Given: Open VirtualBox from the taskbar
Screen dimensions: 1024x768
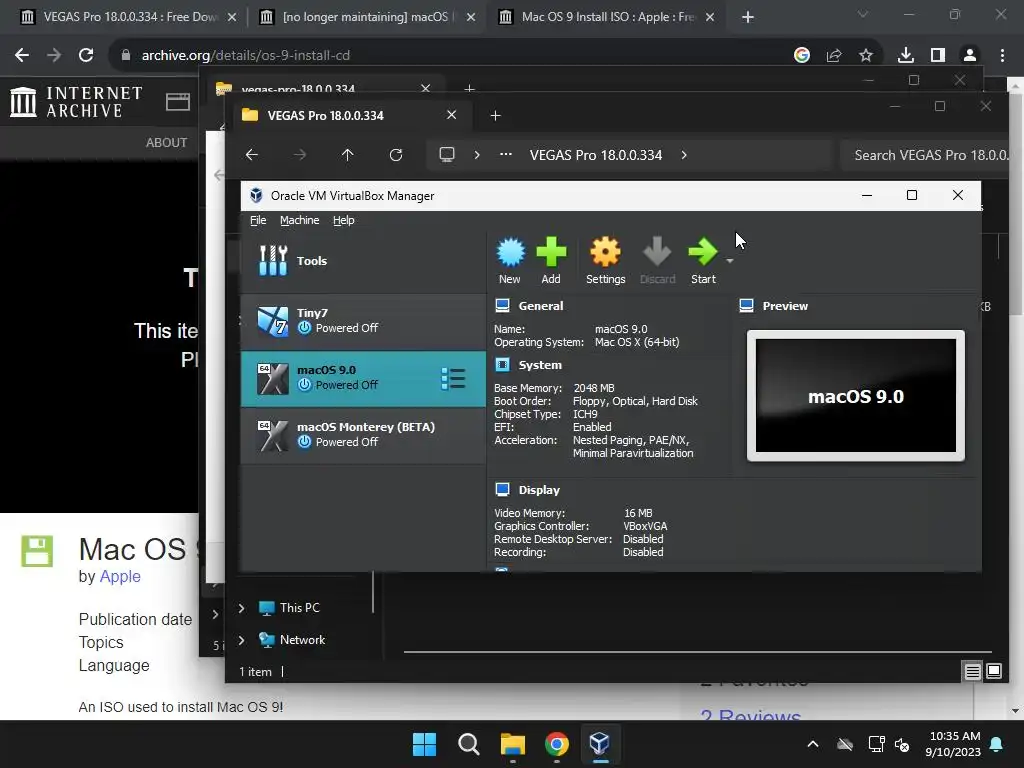Looking at the screenshot, I should [600, 744].
